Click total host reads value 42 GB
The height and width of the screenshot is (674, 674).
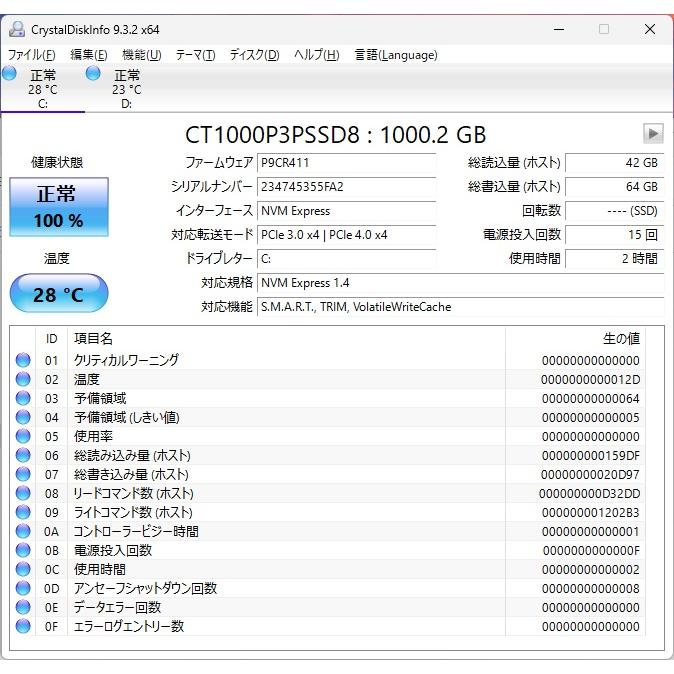[614, 163]
